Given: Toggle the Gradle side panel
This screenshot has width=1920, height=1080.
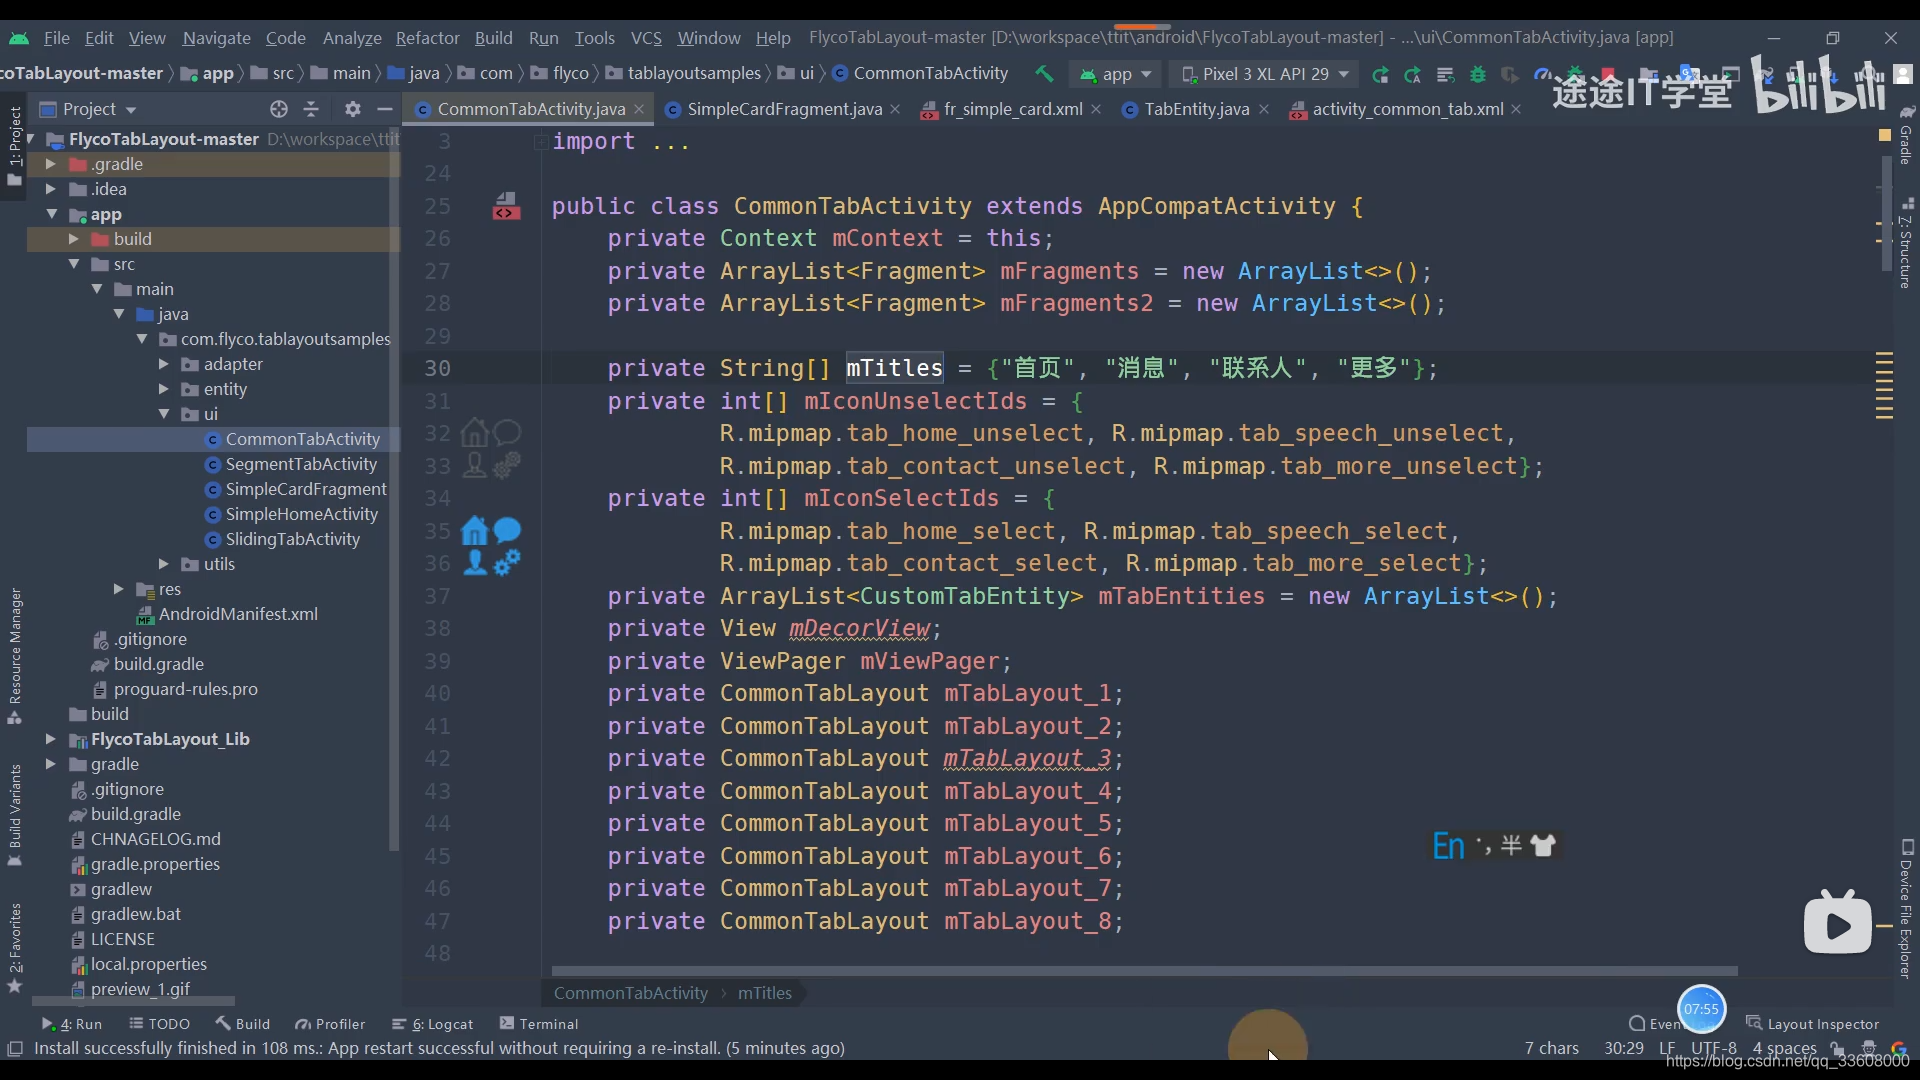Looking at the screenshot, I should tap(1906, 136).
